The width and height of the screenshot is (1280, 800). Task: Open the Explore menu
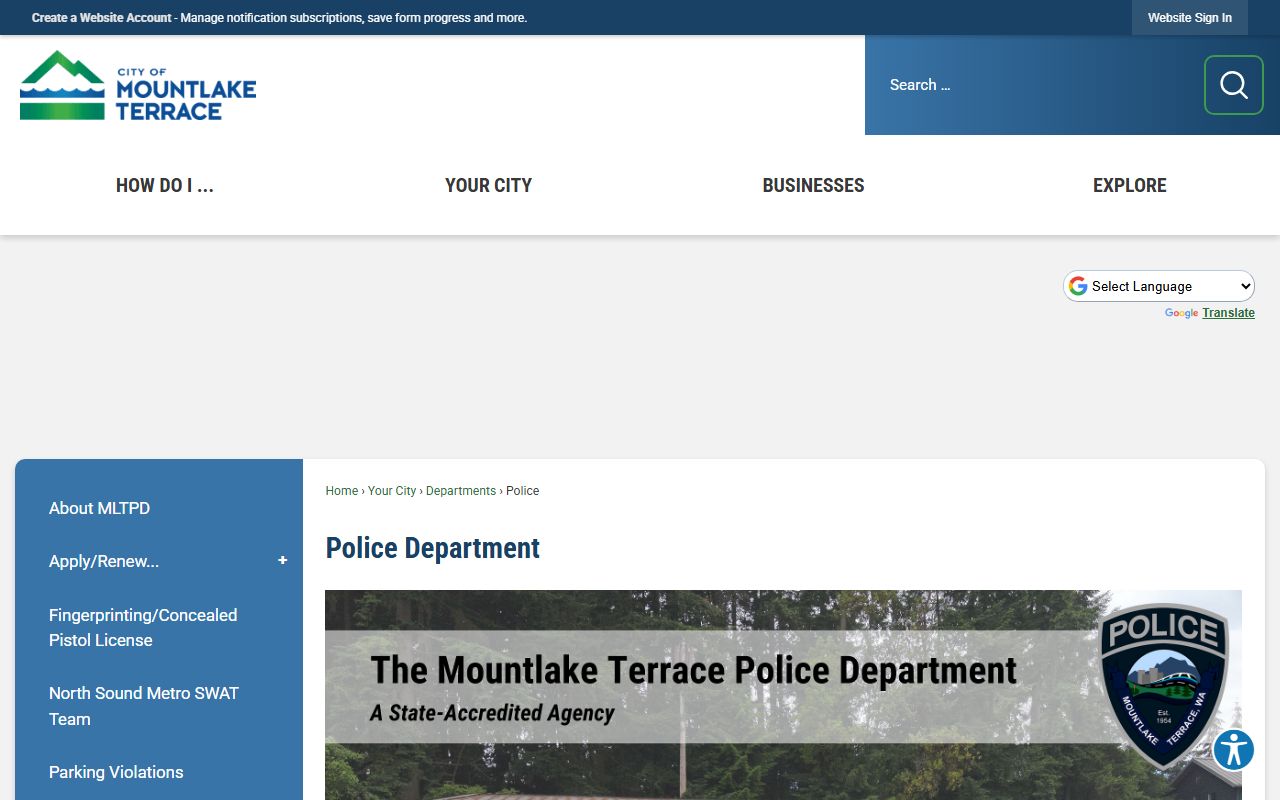[x=1130, y=185]
